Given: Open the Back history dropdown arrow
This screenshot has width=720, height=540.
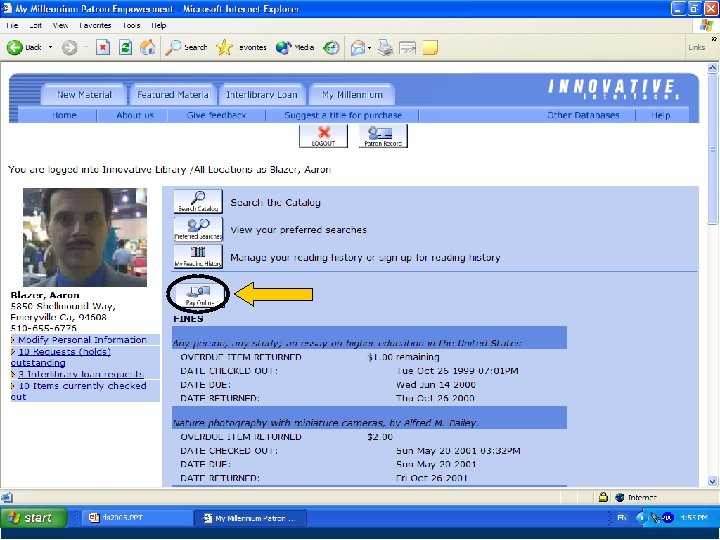Looking at the screenshot, I should pos(51,47).
